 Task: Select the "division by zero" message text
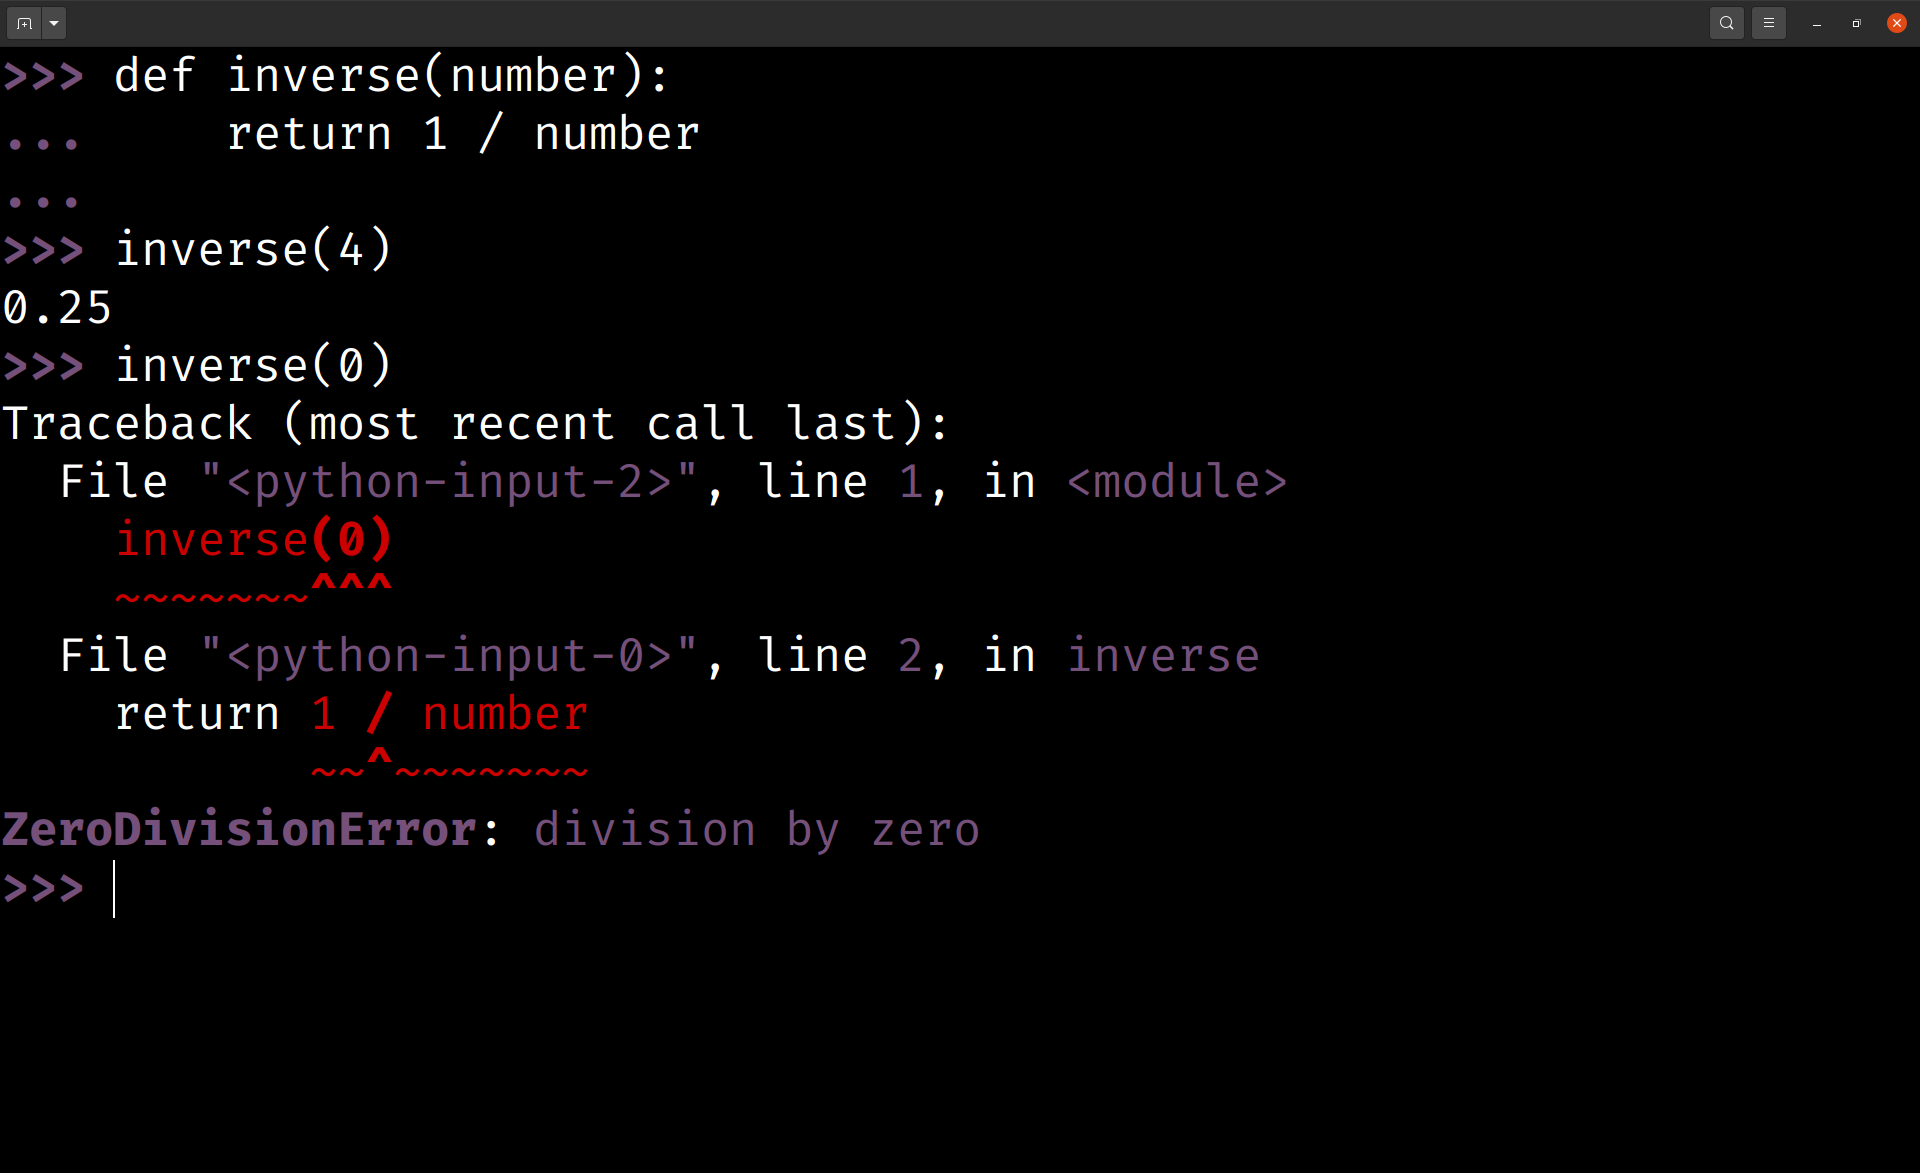click(757, 829)
